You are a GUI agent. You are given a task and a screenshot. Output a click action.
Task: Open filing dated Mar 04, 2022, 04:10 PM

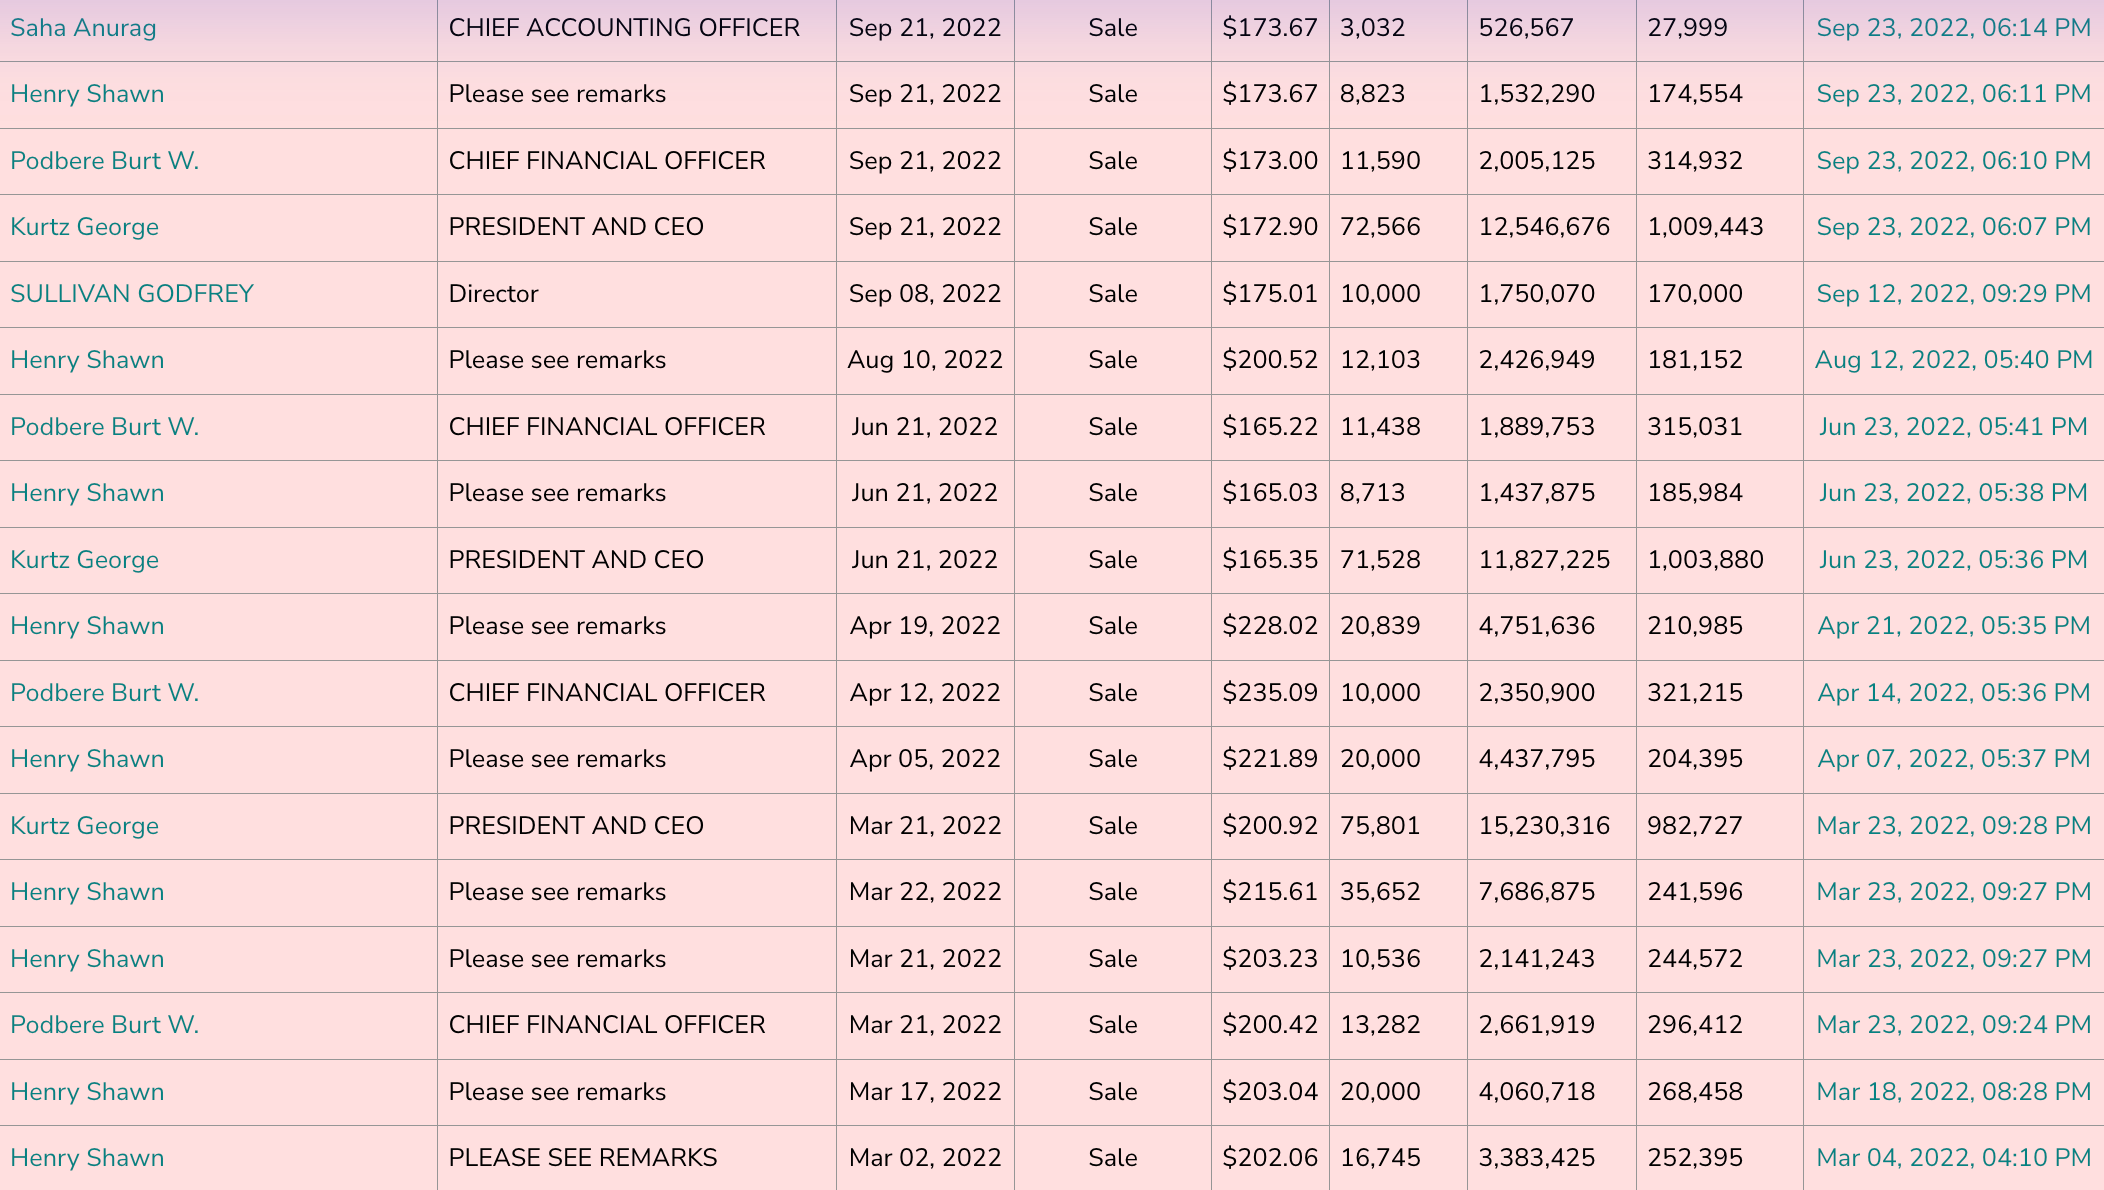tap(1953, 1158)
